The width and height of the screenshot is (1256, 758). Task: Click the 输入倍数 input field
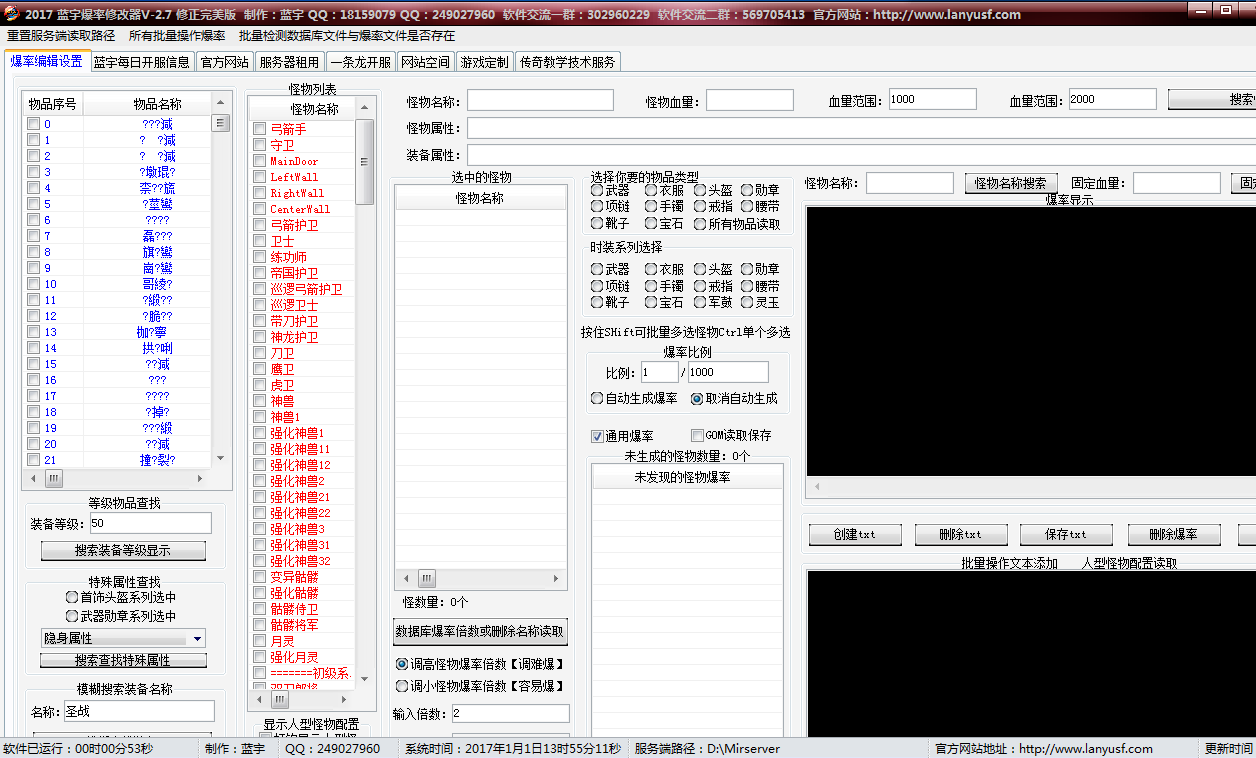tap(510, 714)
